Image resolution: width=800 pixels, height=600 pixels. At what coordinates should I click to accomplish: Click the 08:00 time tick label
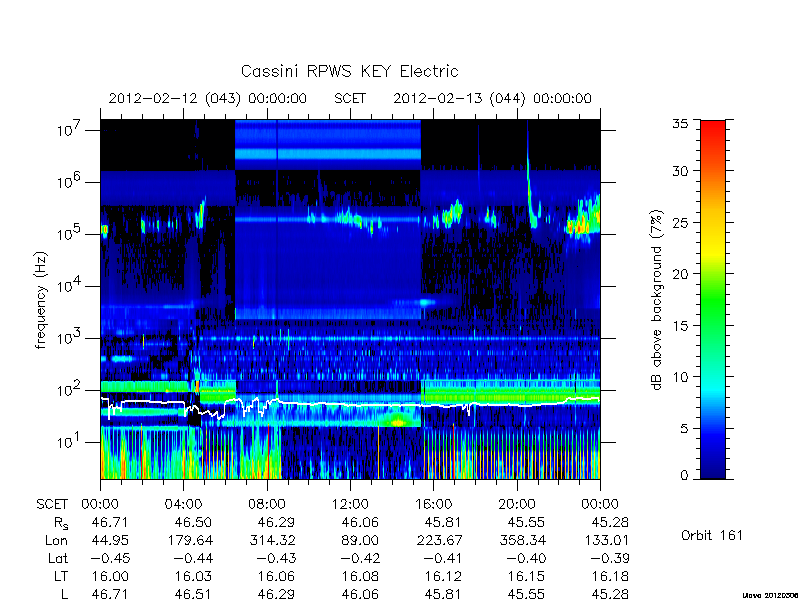[267, 504]
